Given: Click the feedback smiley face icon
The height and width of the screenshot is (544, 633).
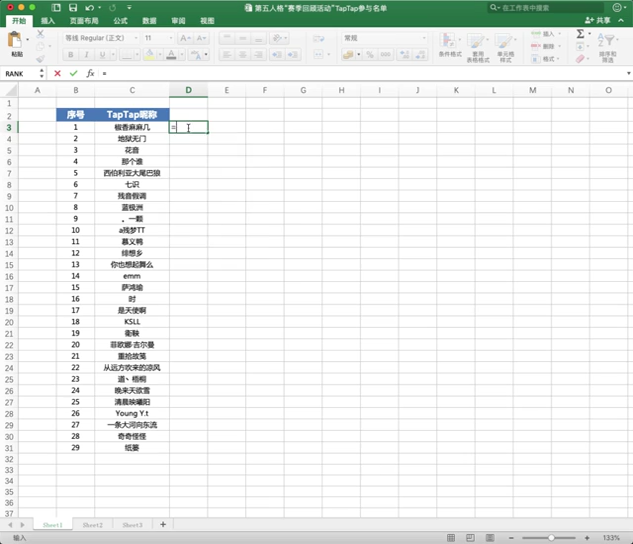Looking at the screenshot, I should (617, 7).
